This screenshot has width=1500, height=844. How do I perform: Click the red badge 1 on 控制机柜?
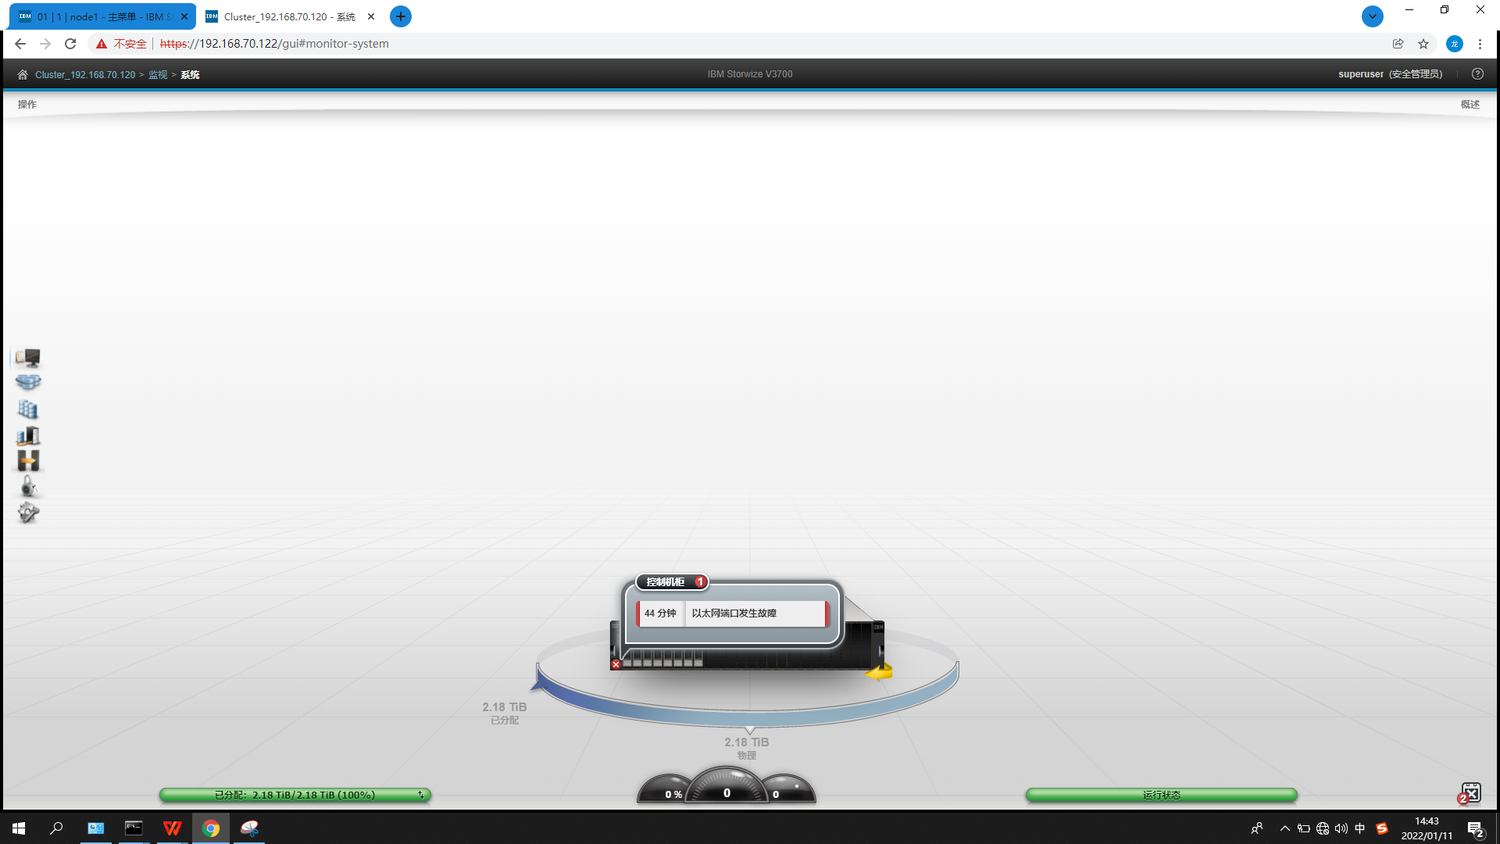click(x=701, y=582)
